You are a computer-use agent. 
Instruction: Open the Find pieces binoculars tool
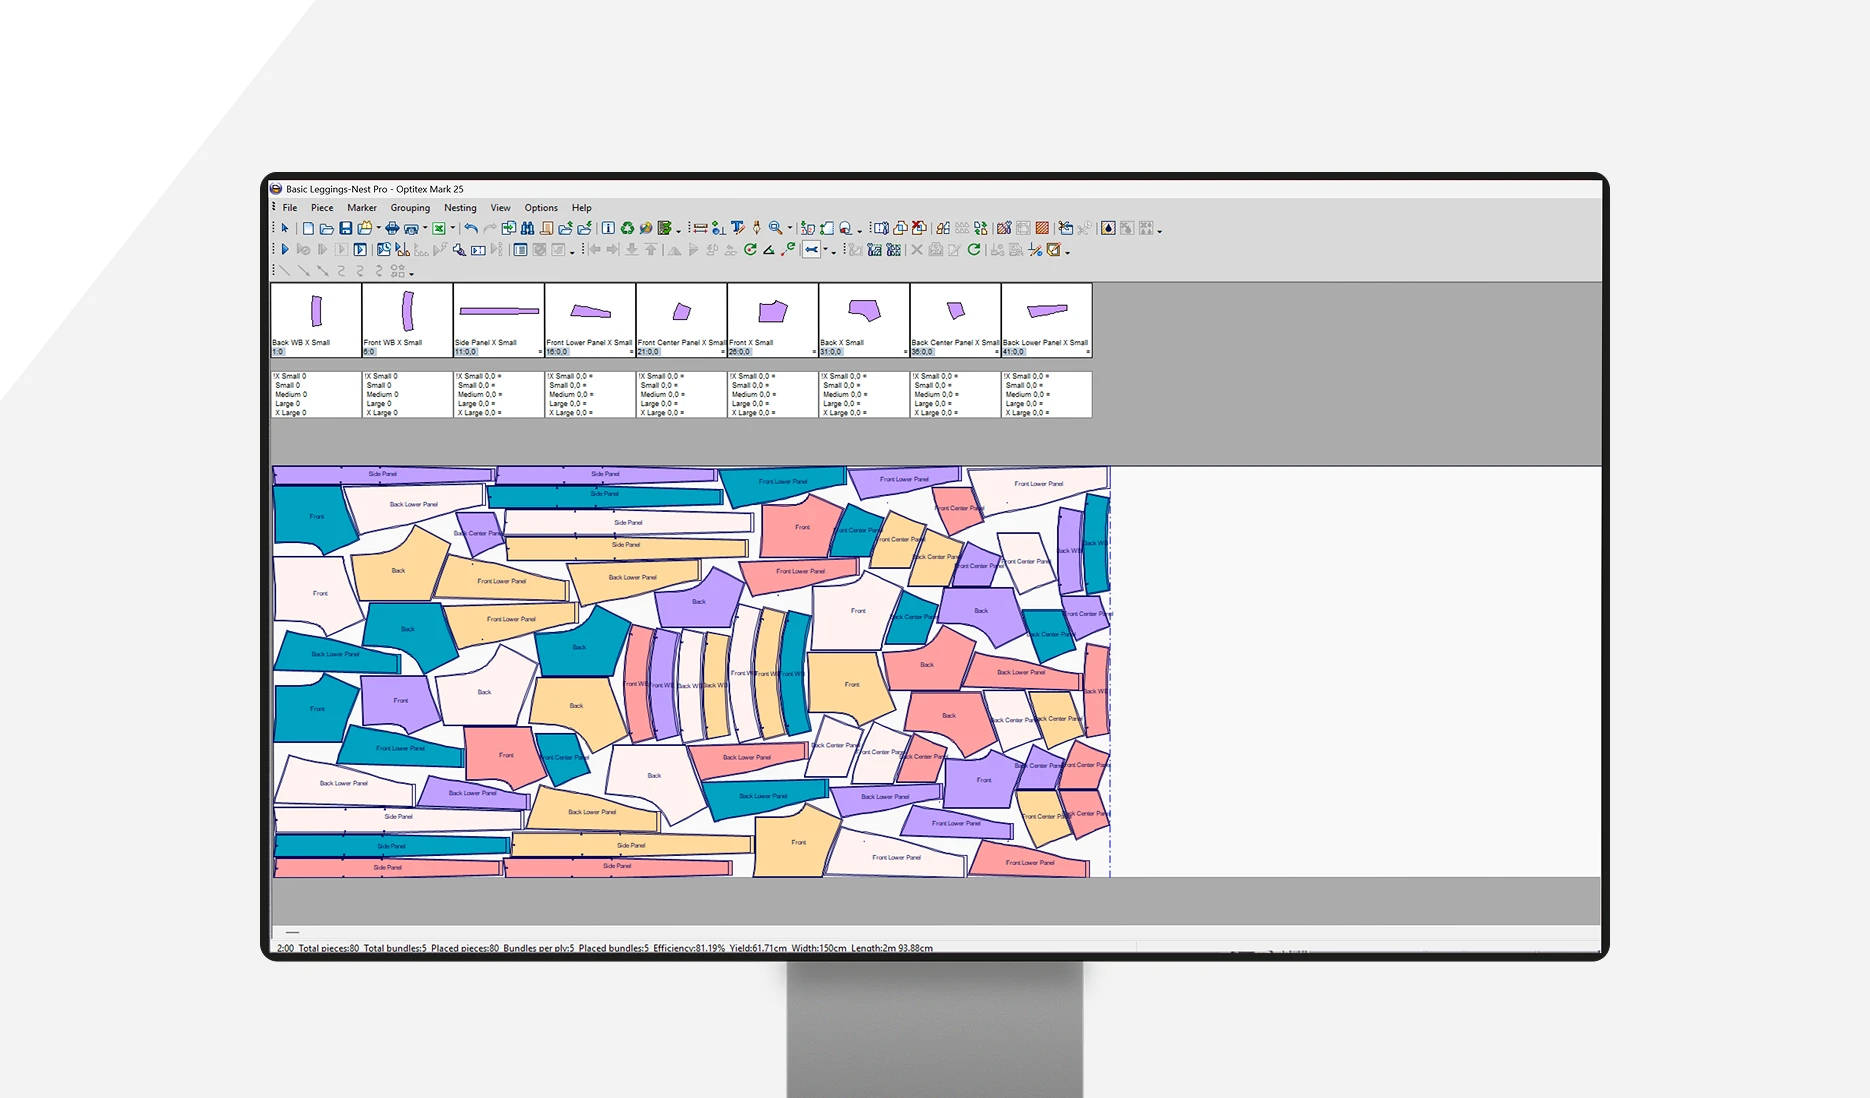[x=528, y=228]
